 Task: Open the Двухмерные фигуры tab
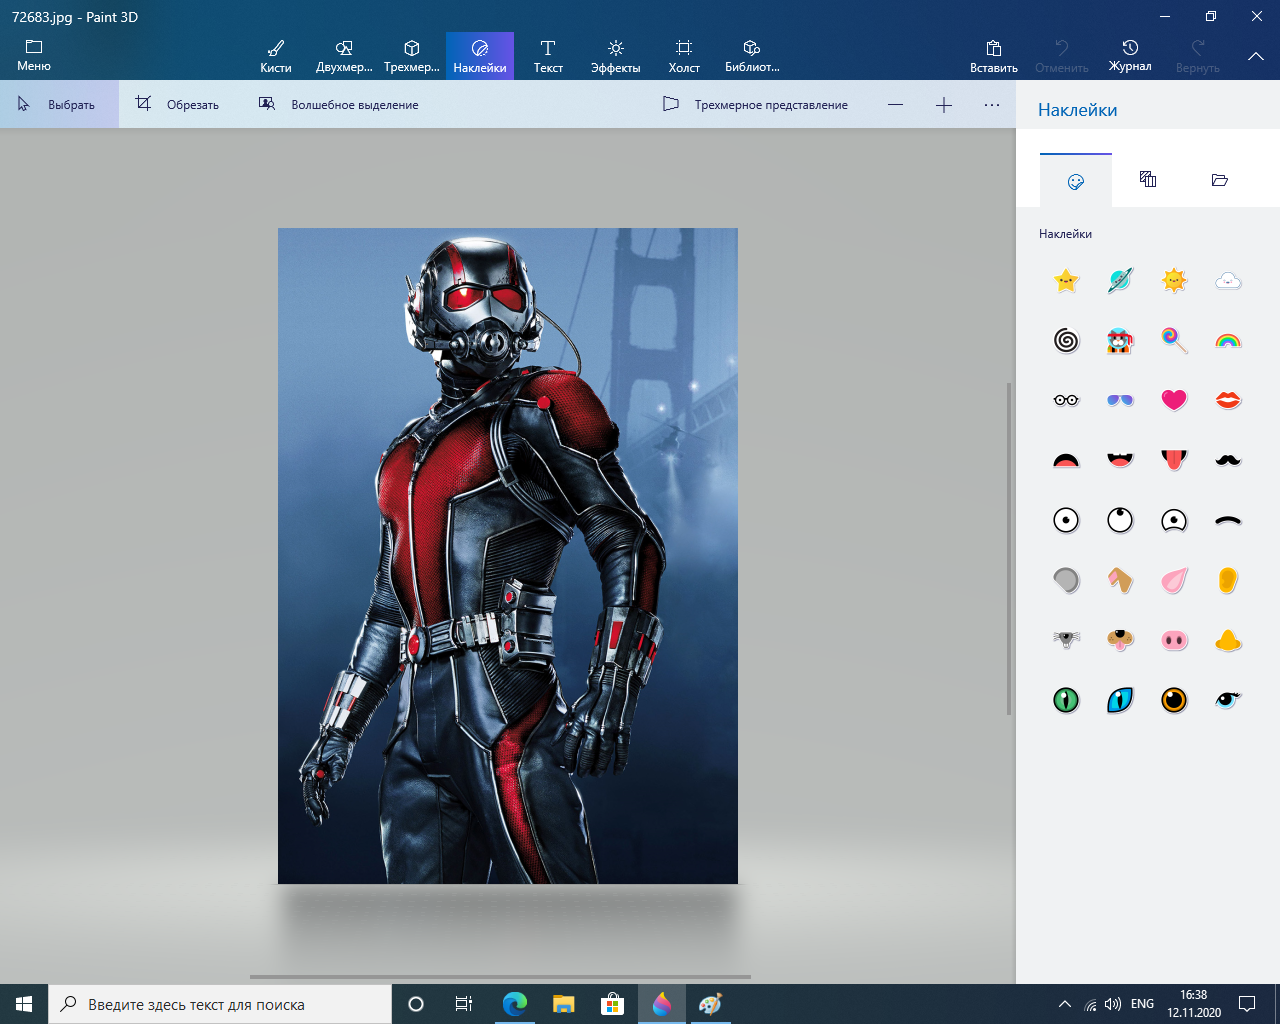(x=344, y=56)
